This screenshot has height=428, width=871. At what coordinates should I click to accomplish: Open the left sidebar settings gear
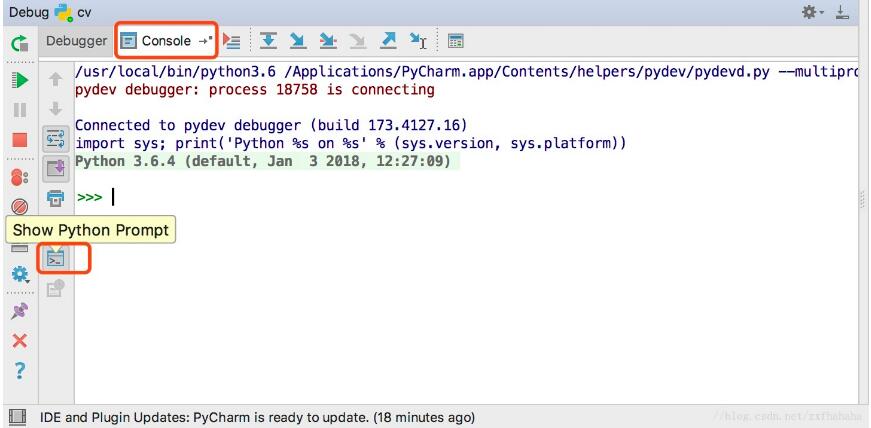tap(19, 274)
